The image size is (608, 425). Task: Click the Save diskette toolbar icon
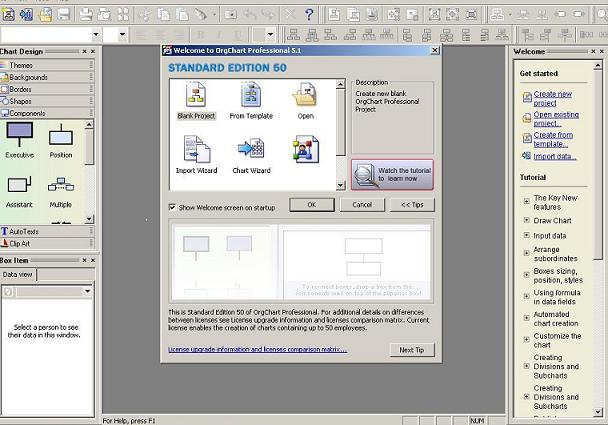64,15
